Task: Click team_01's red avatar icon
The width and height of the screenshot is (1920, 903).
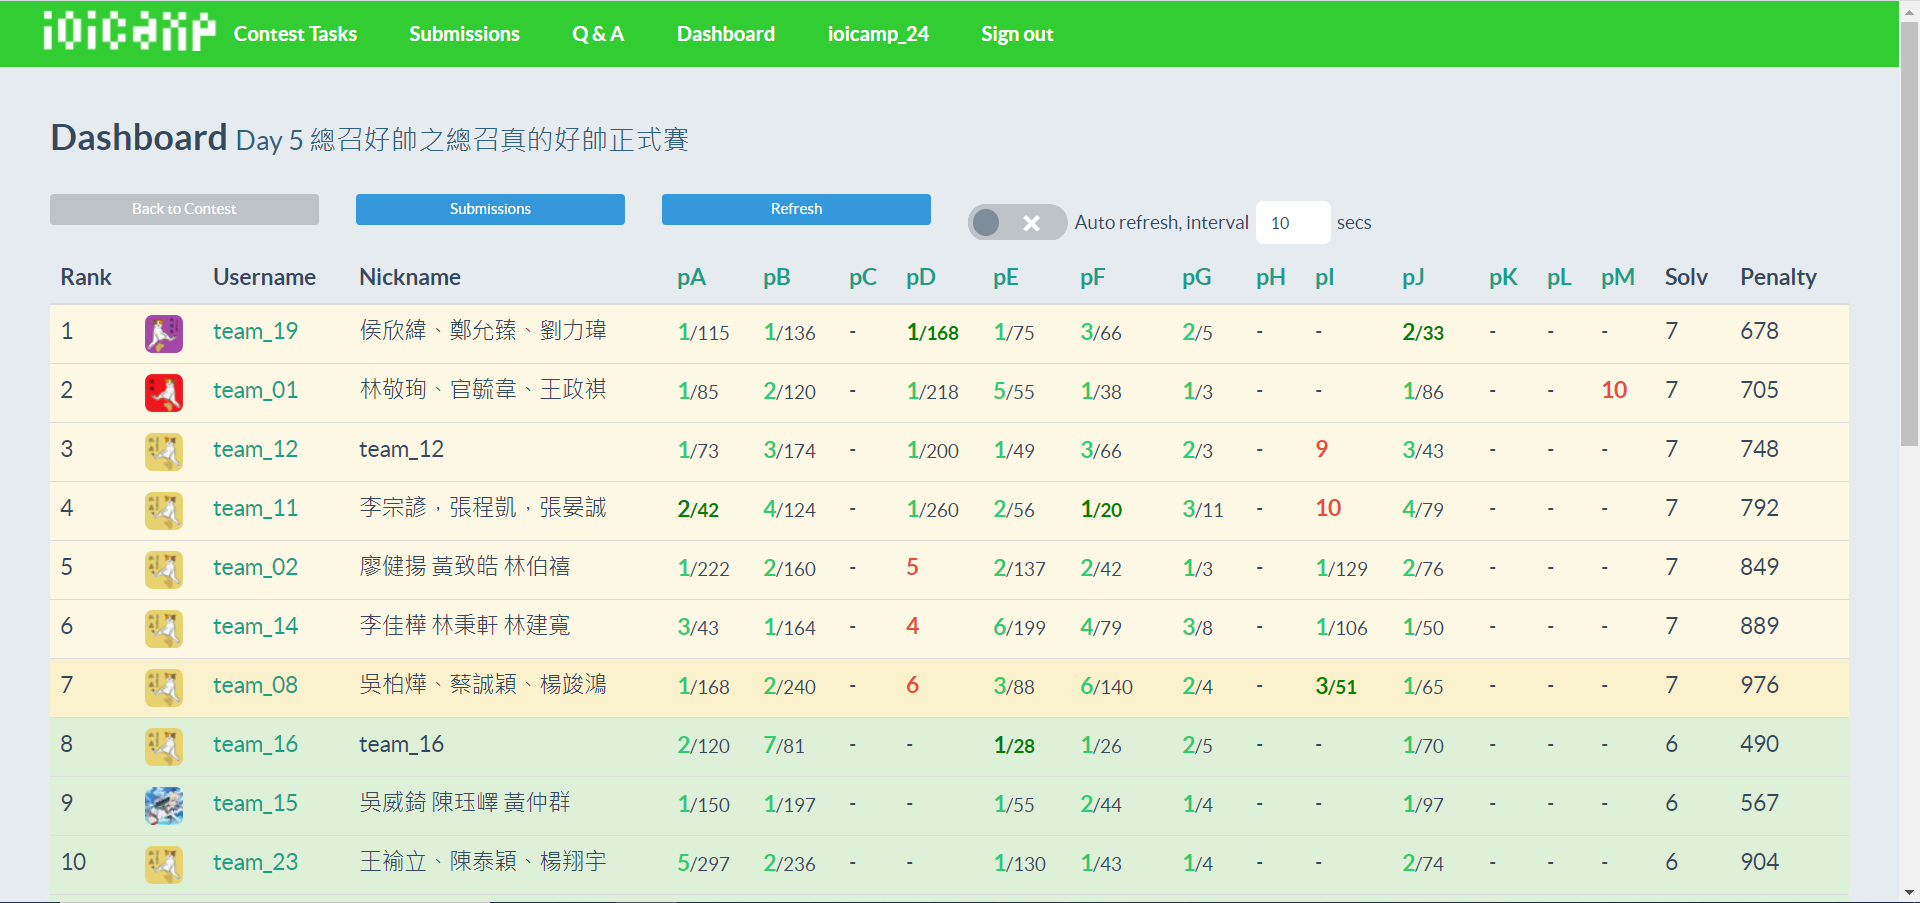Action: point(164,393)
